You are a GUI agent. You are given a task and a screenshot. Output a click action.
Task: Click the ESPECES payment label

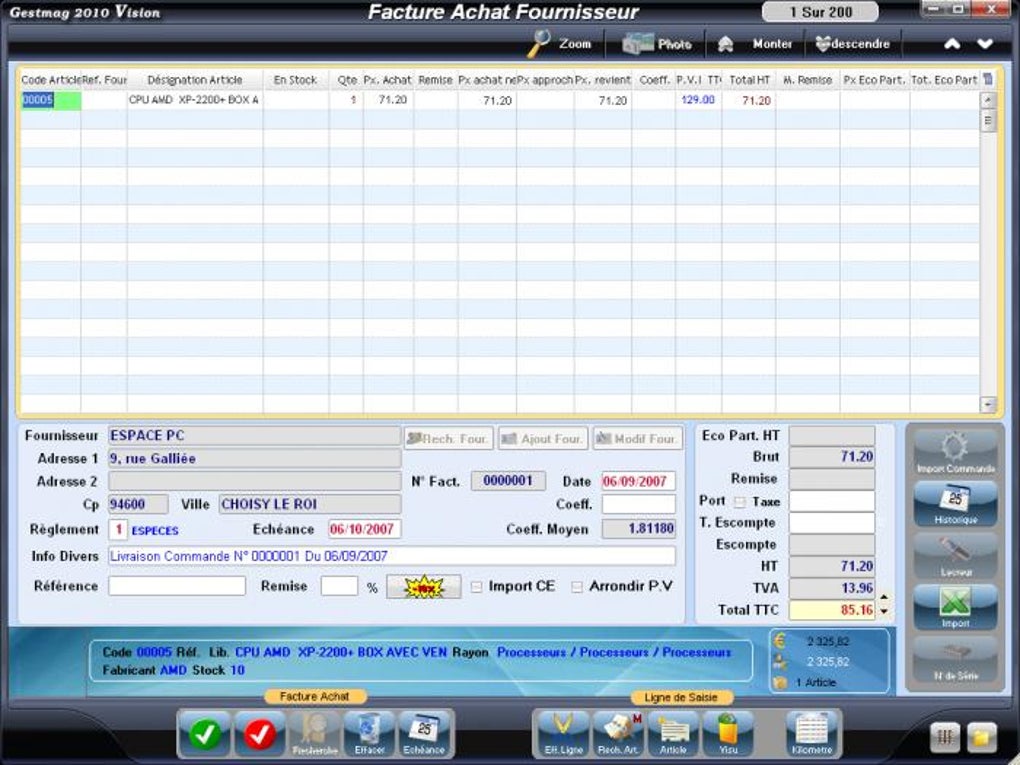tap(155, 530)
